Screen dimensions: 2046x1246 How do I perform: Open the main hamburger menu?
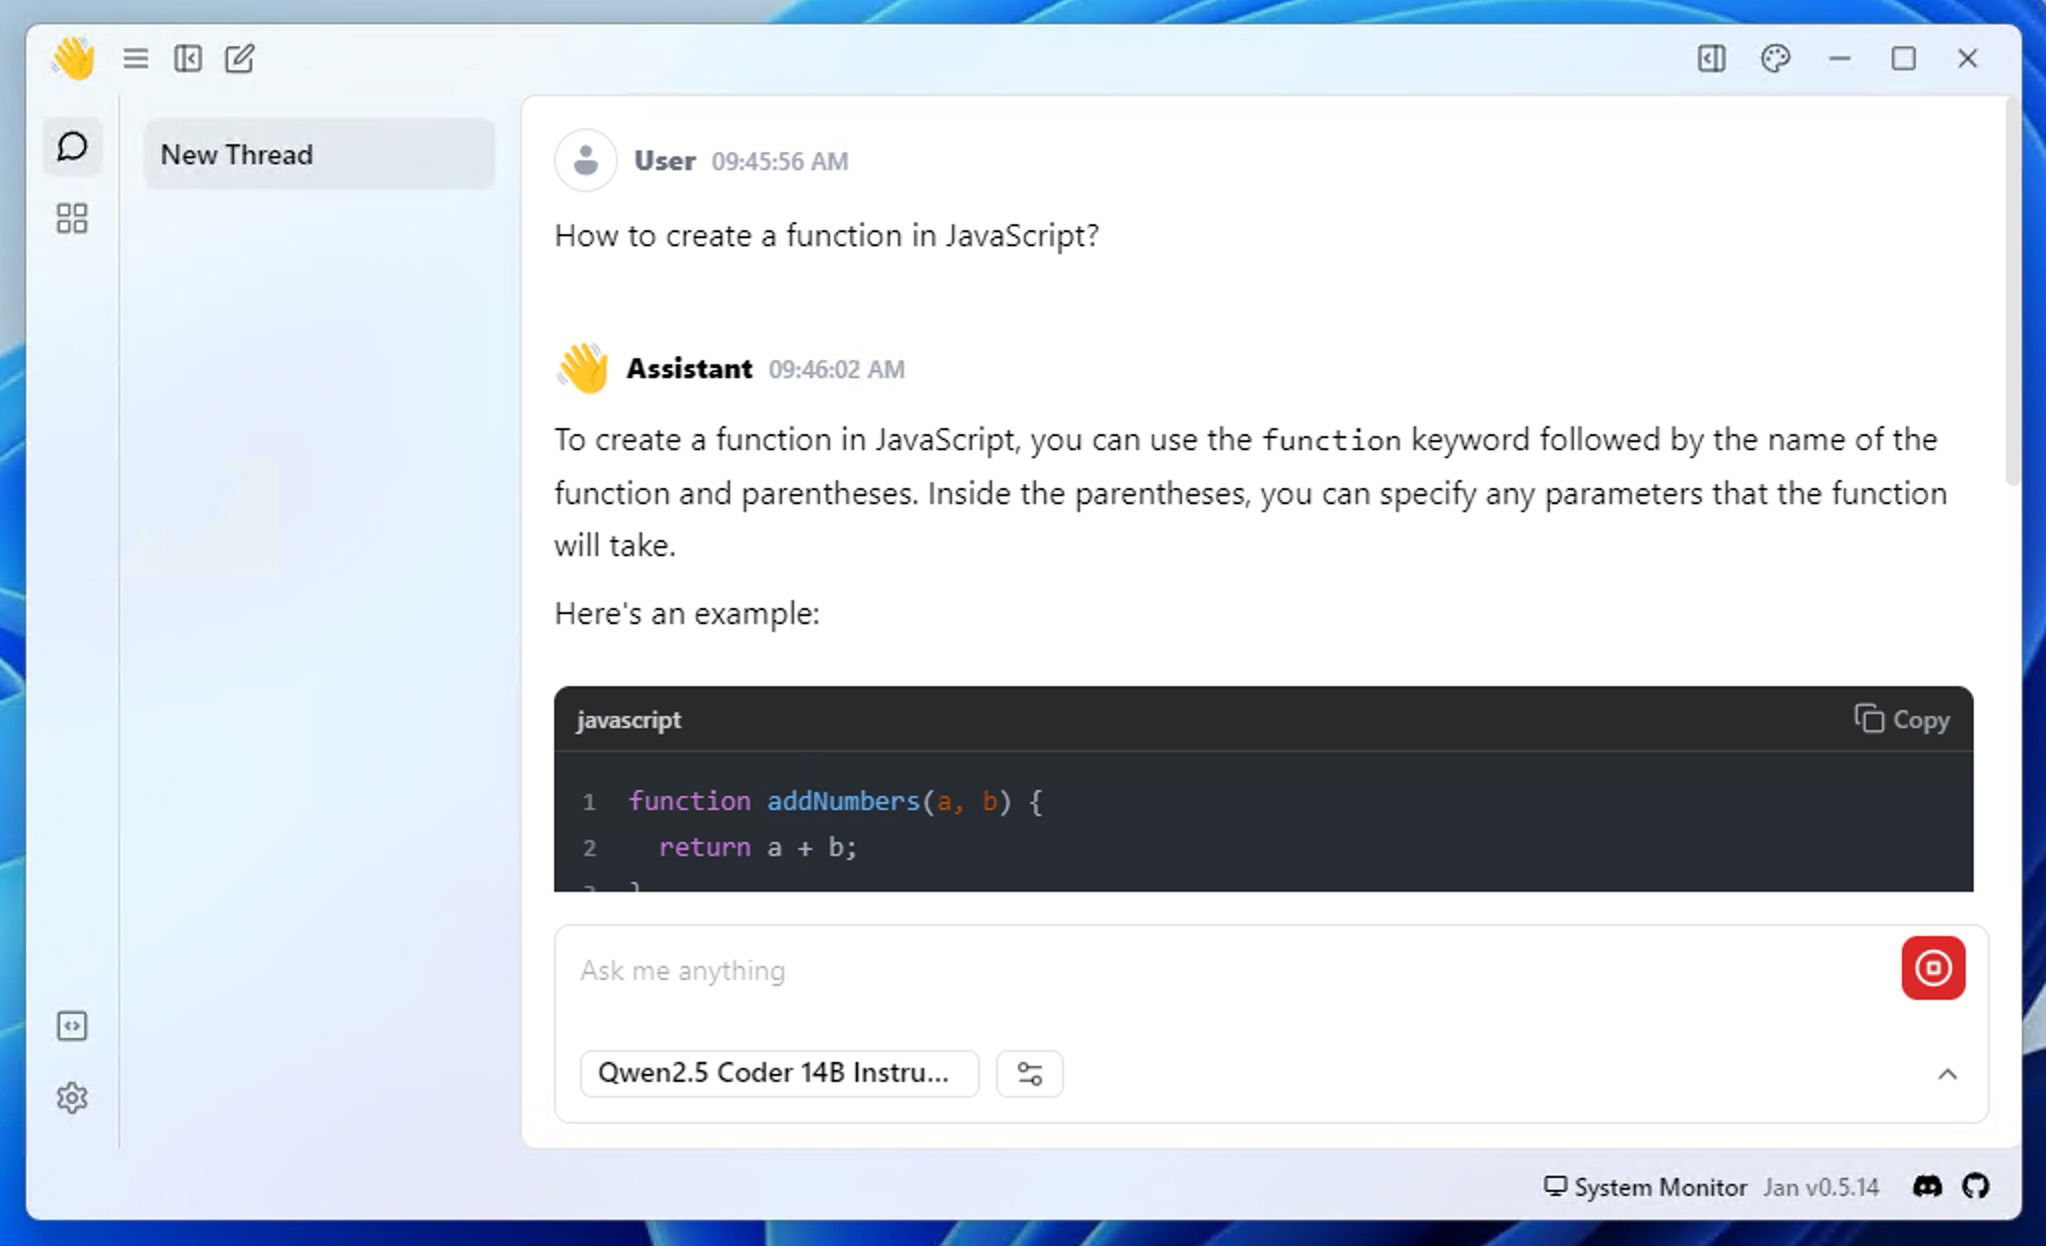click(x=136, y=59)
